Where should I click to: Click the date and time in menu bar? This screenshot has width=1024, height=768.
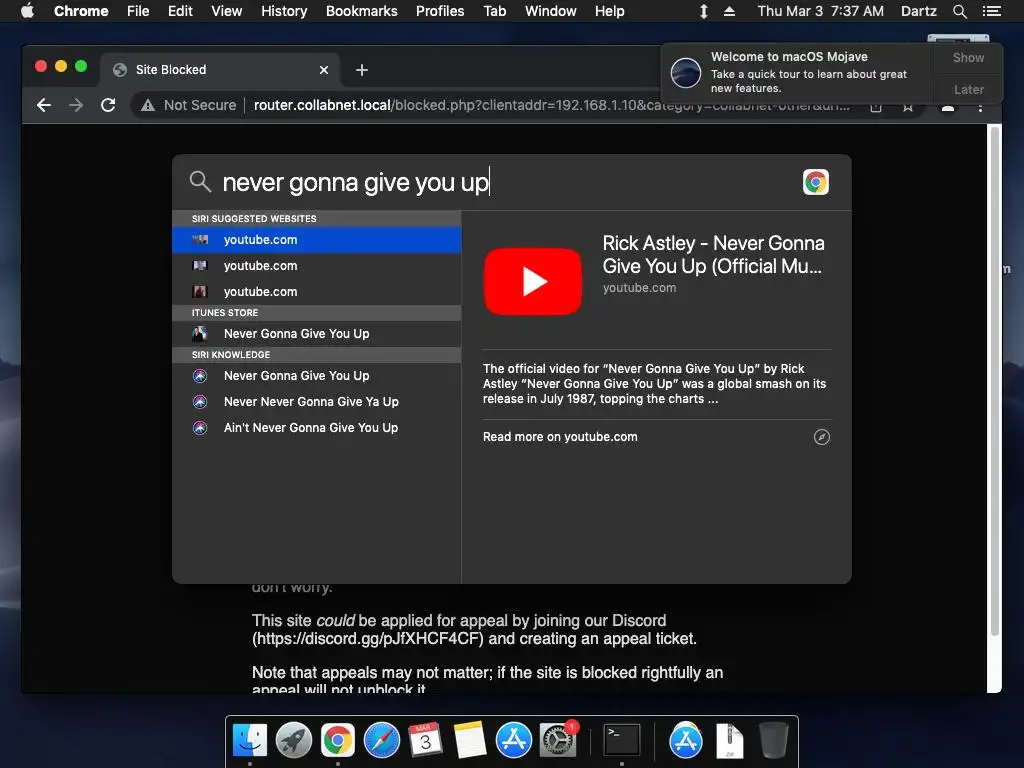[820, 11]
